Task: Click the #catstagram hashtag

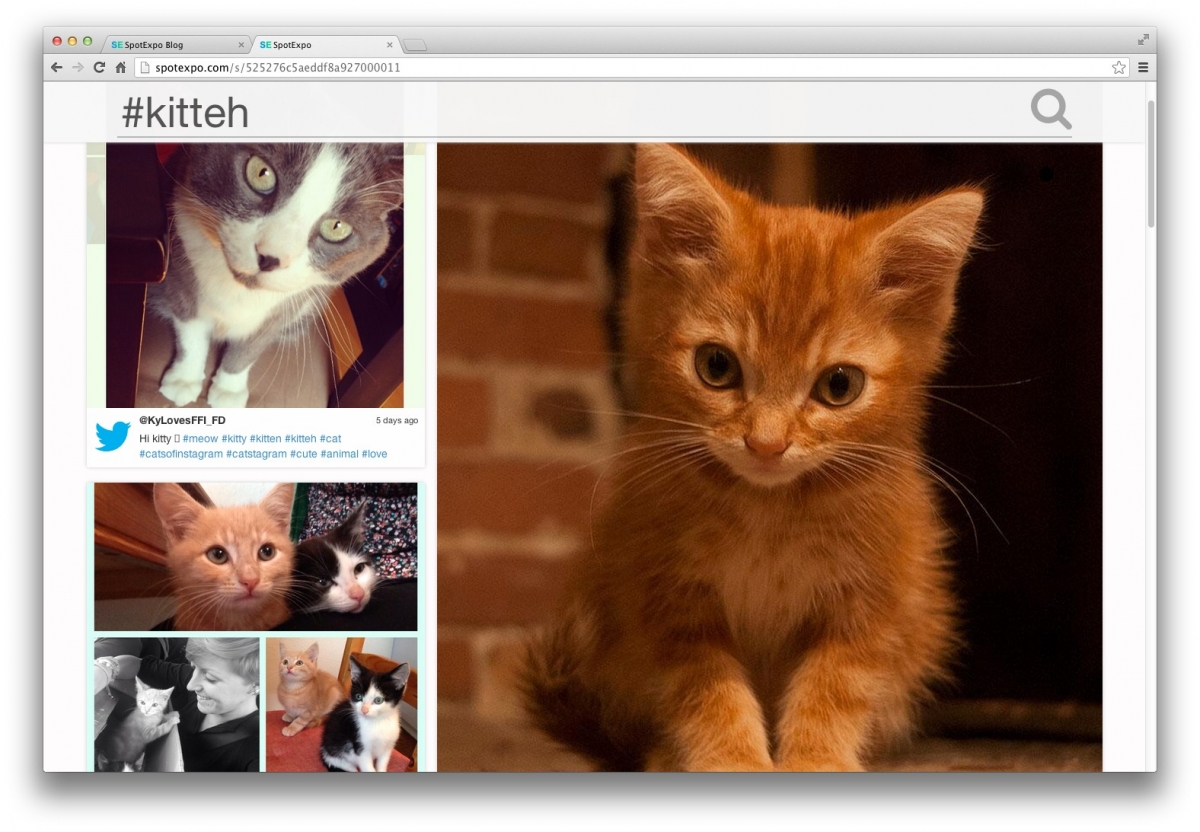Action: tap(256, 454)
